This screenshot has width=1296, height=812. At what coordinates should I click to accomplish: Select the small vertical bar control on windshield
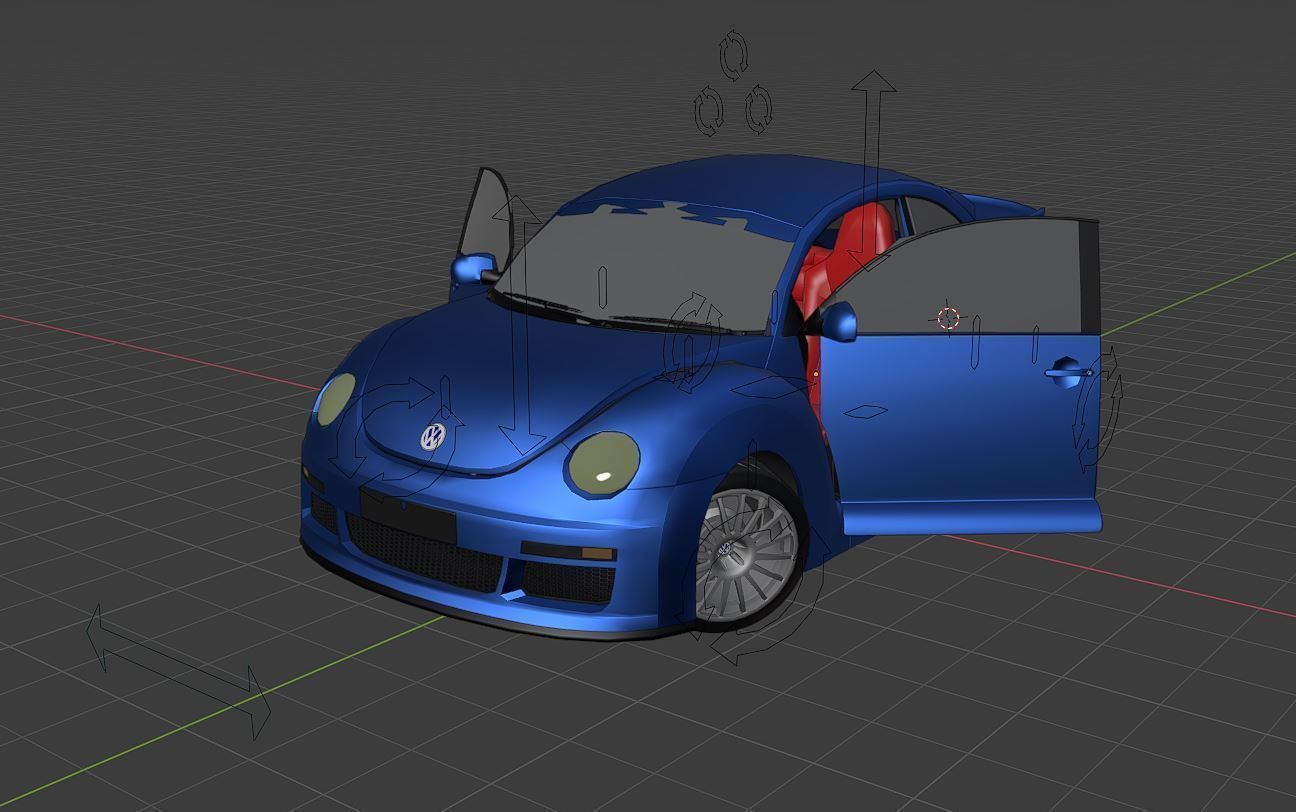pyautogui.click(x=602, y=287)
